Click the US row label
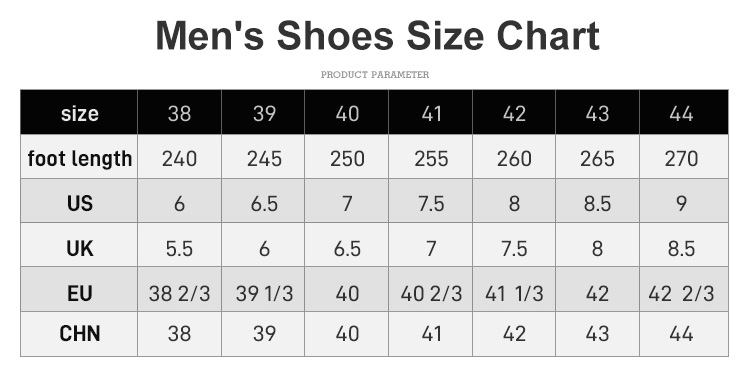This screenshot has width=750, height=384. coord(79,201)
